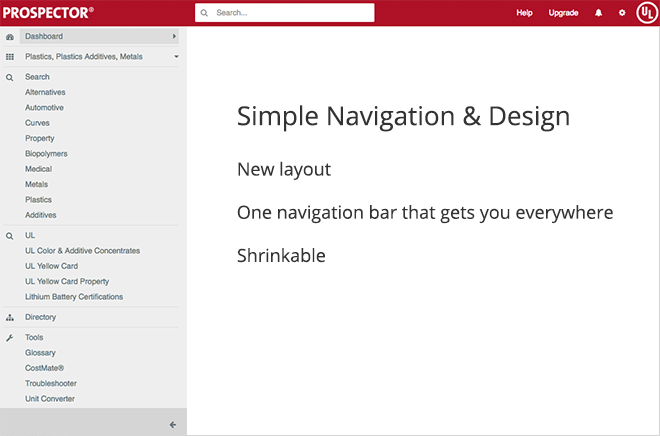Collapse the sidebar with the left arrow
Viewport: 660px width, 436px height.
[173, 424]
